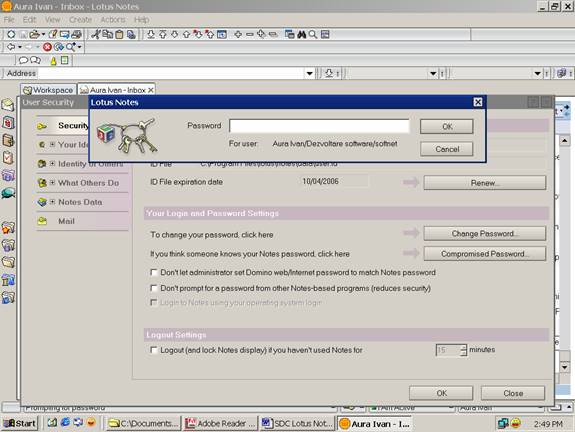The height and width of the screenshot is (432, 575).
Task: Switch to SDC Lotus Not... taskbar button
Action: tap(297, 424)
